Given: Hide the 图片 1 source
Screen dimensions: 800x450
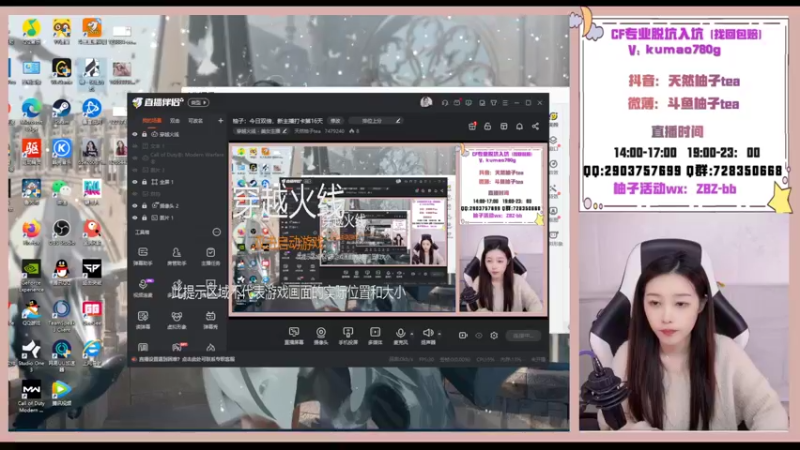Looking at the screenshot, I should 135,217.
